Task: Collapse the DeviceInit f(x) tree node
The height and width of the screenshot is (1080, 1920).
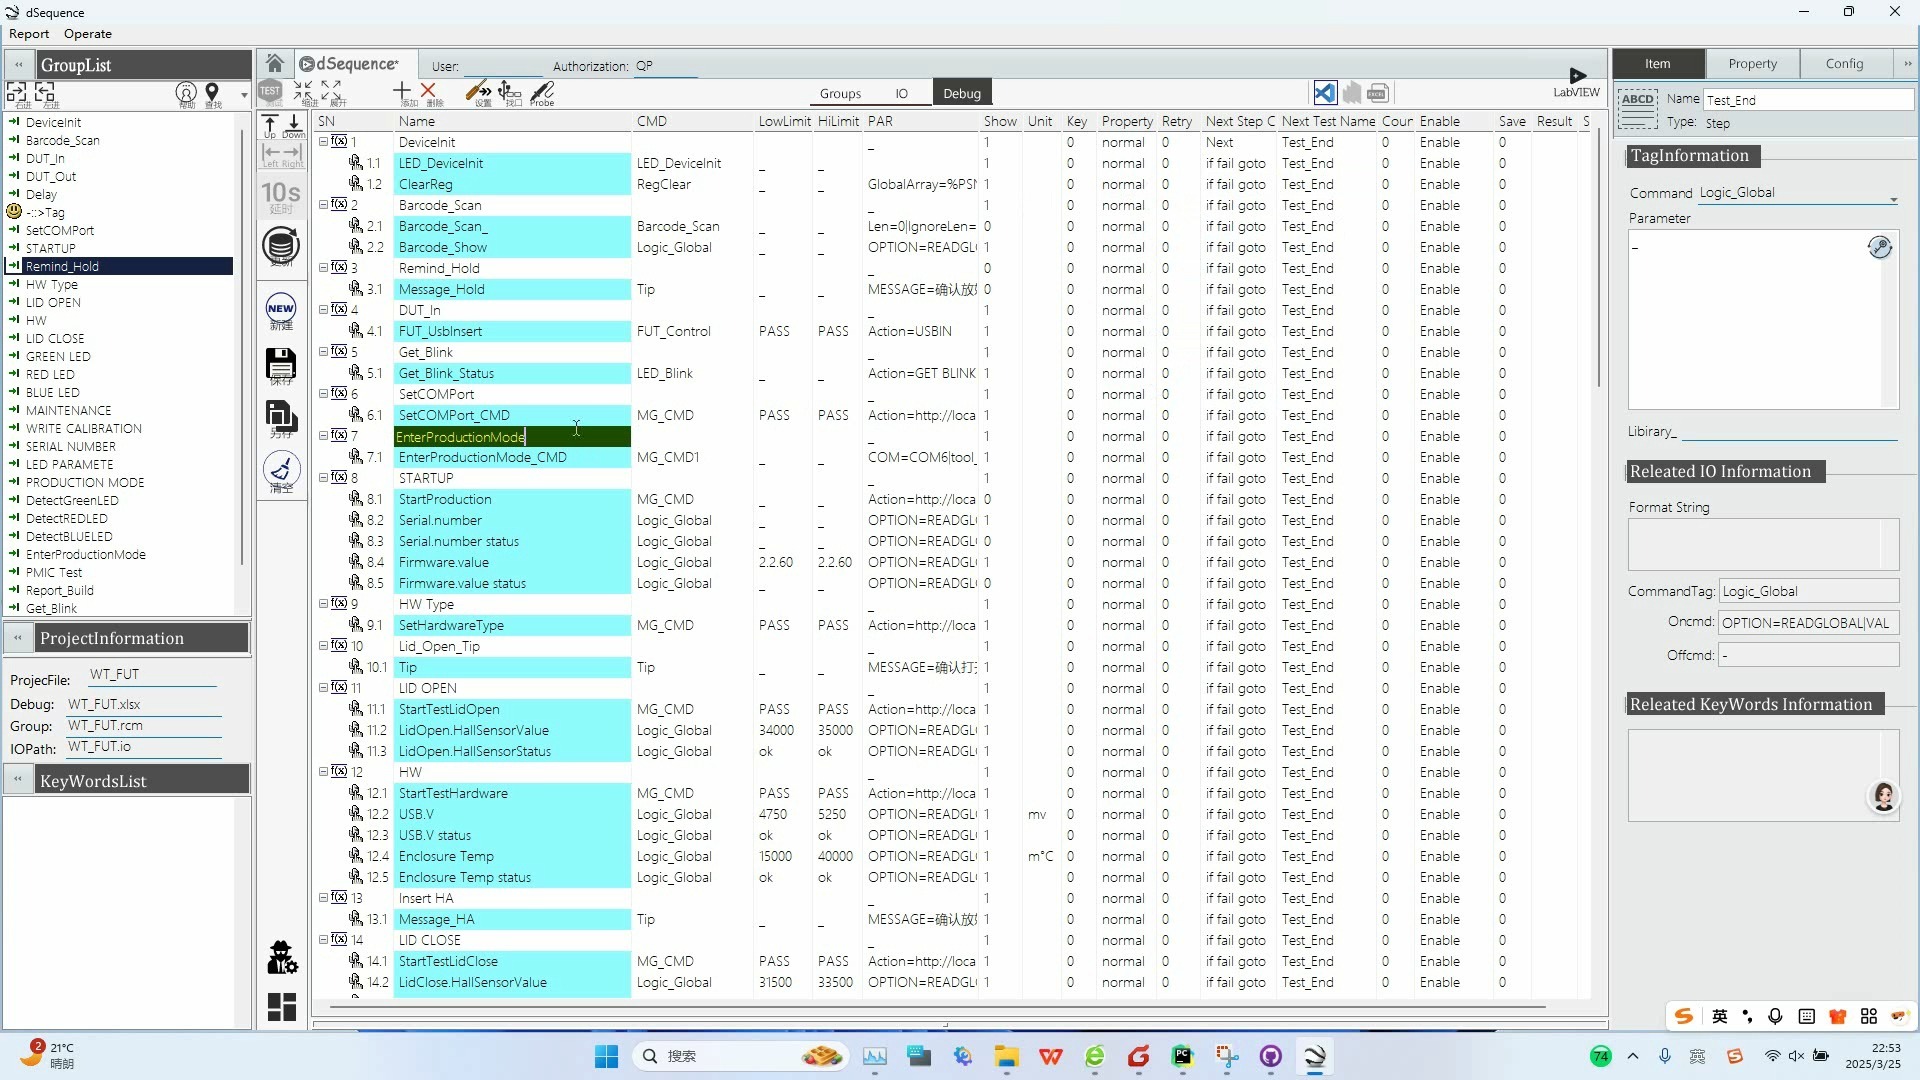Action: pos(322,141)
